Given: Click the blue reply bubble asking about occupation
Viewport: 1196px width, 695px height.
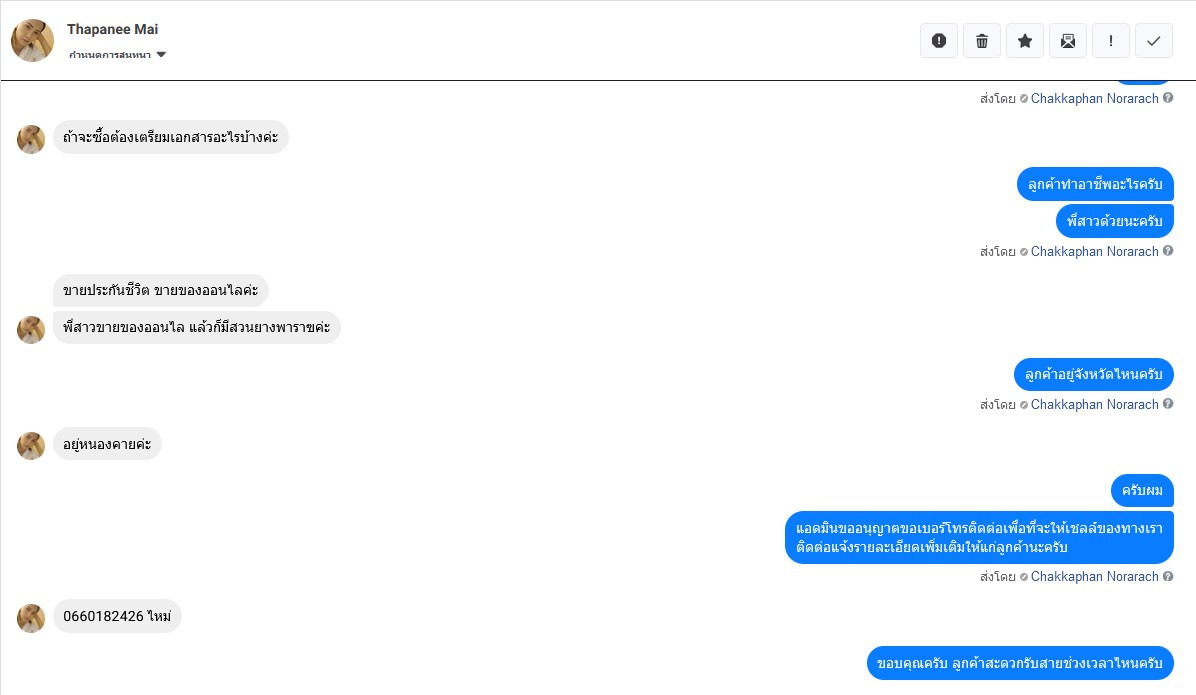Looking at the screenshot, I should tap(1095, 185).
